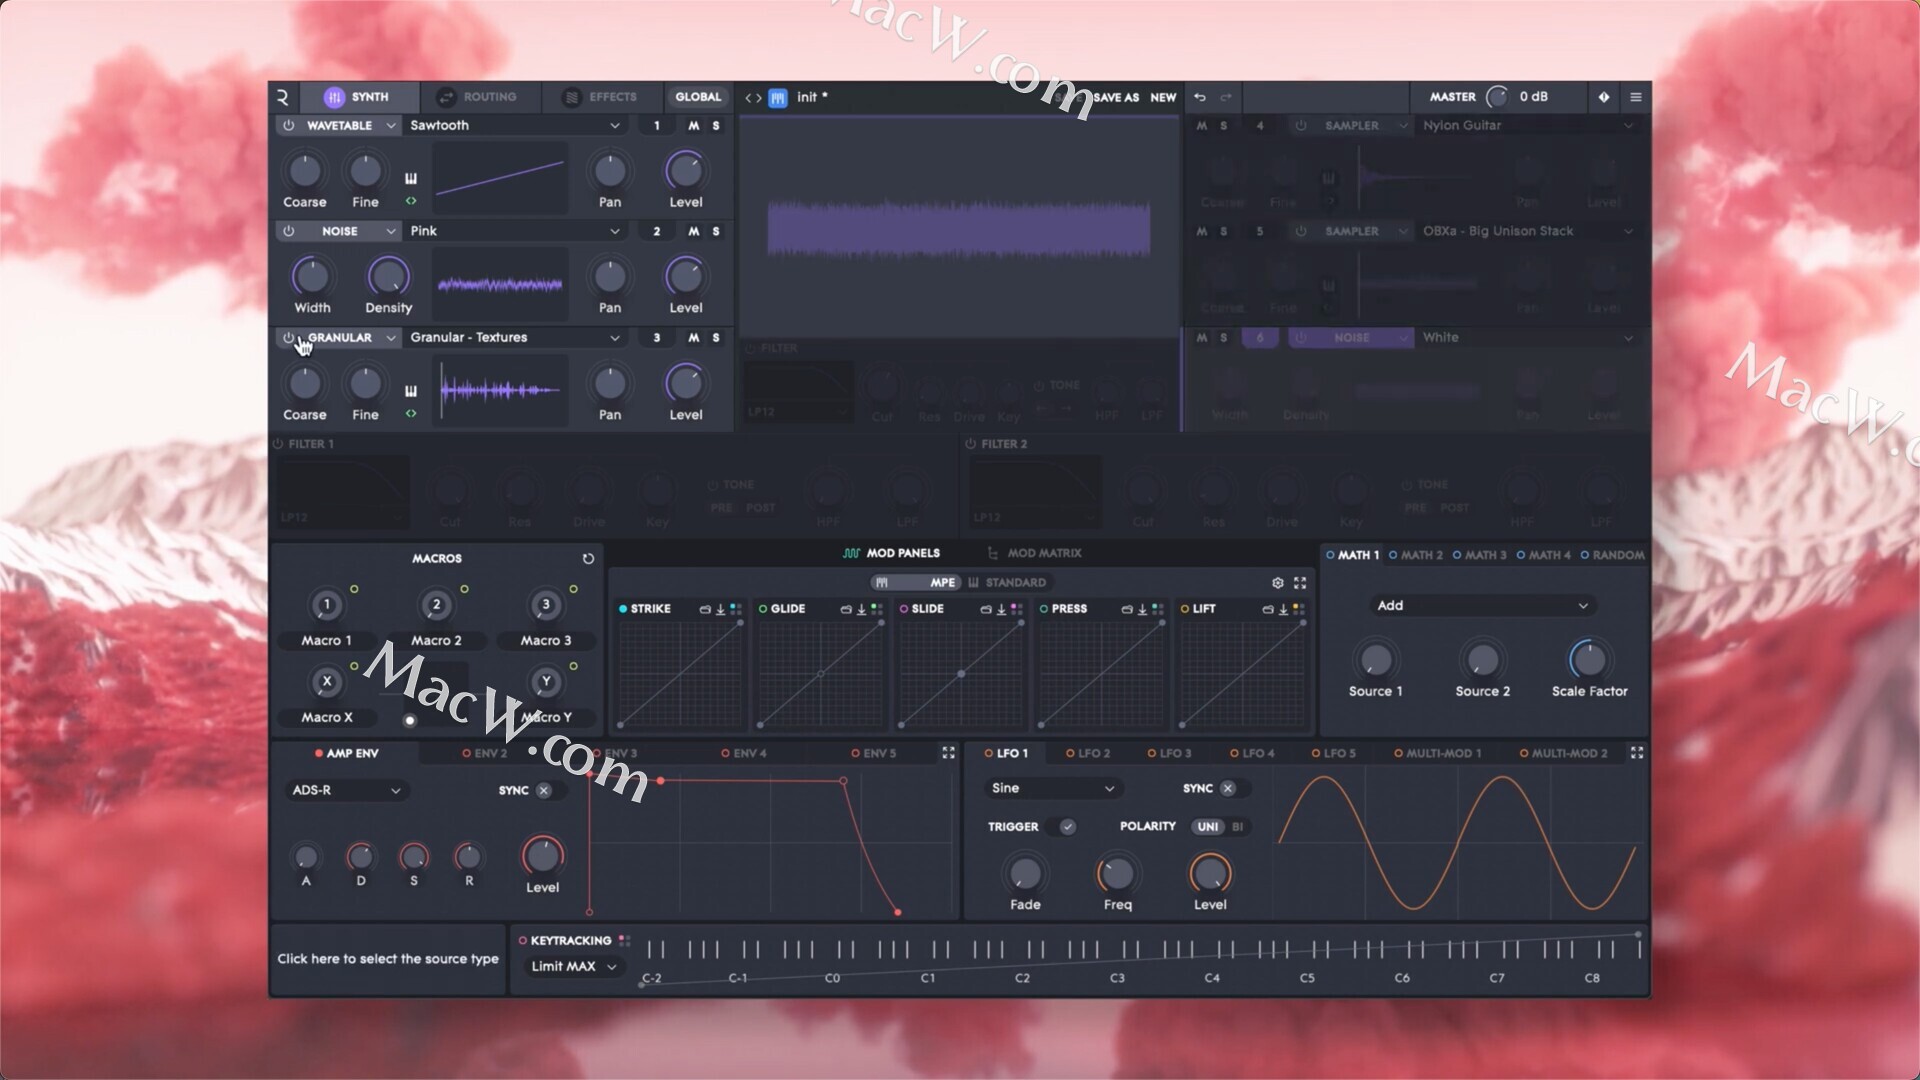The image size is (1920, 1080).
Task: Open the NOISE oscillator type dropdown
Action: pyautogui.click(x=350, y=231)
